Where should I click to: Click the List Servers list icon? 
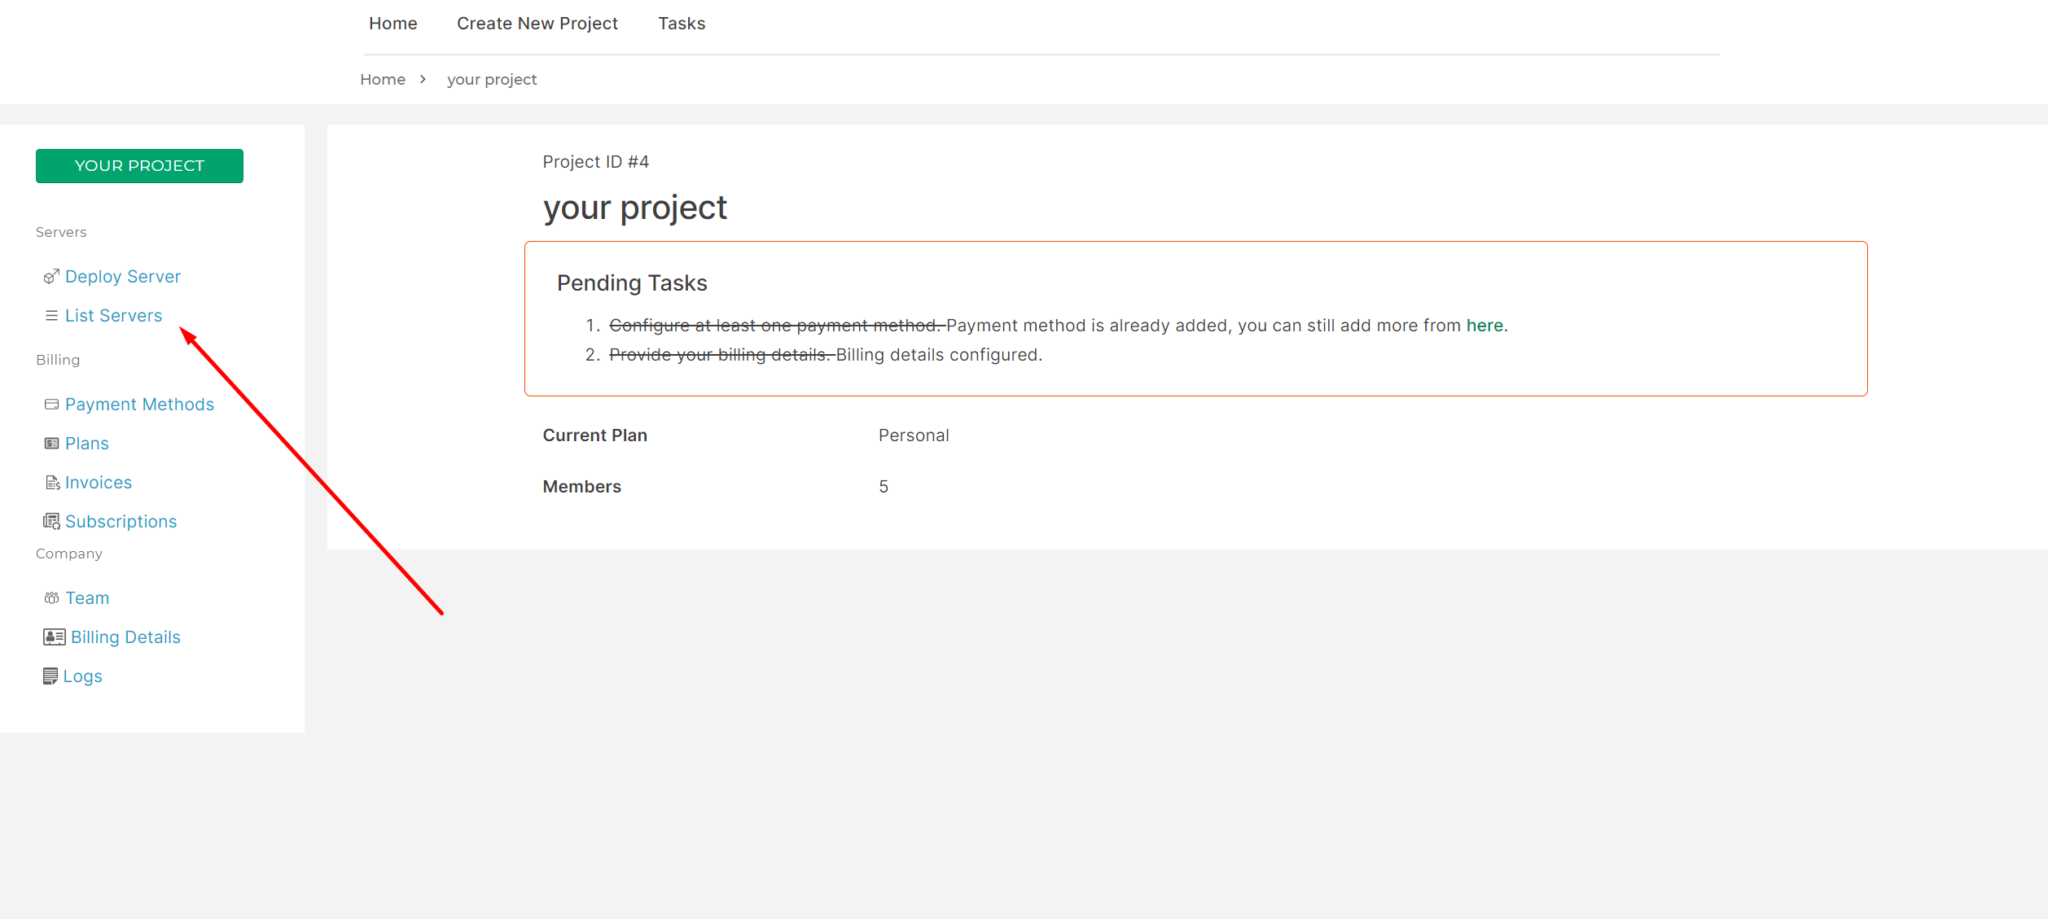(x=51, y=315)
